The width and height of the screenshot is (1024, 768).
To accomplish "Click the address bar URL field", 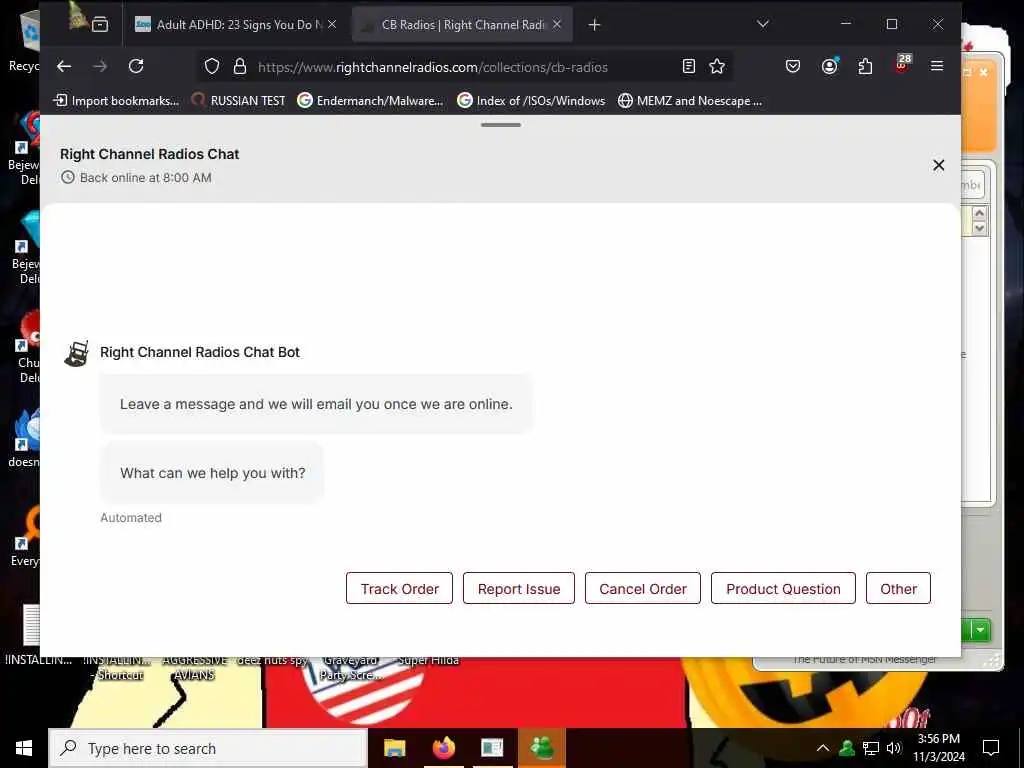I will click(432, 67).
